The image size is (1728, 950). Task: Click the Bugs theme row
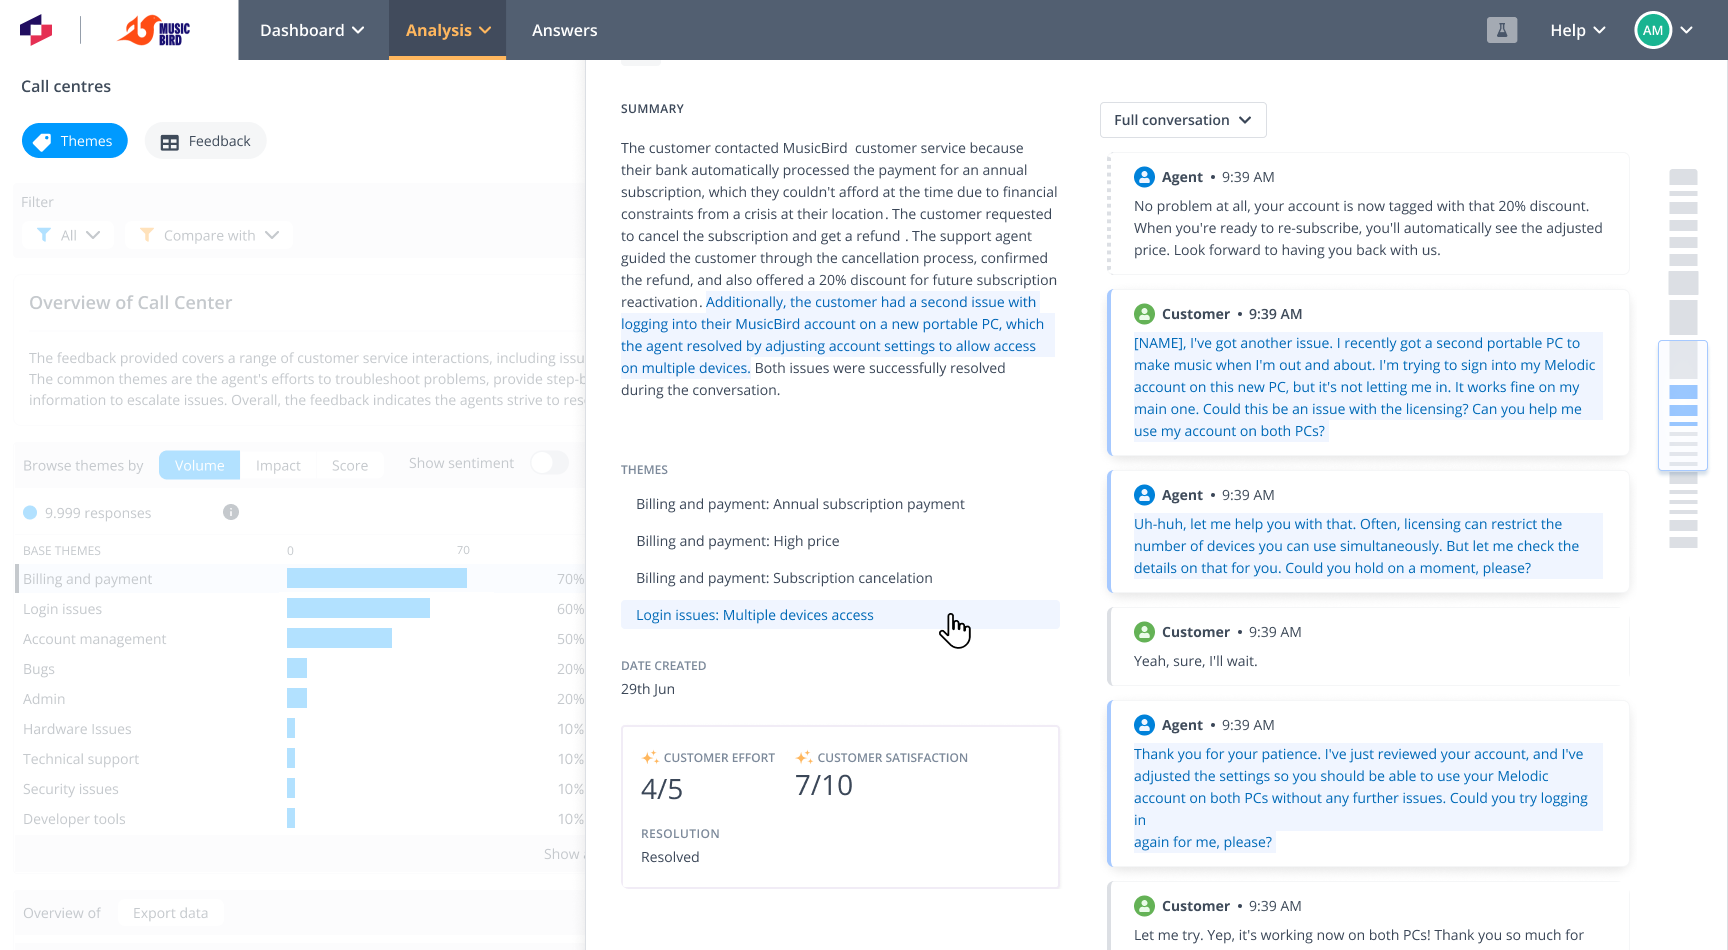(300, 669)
